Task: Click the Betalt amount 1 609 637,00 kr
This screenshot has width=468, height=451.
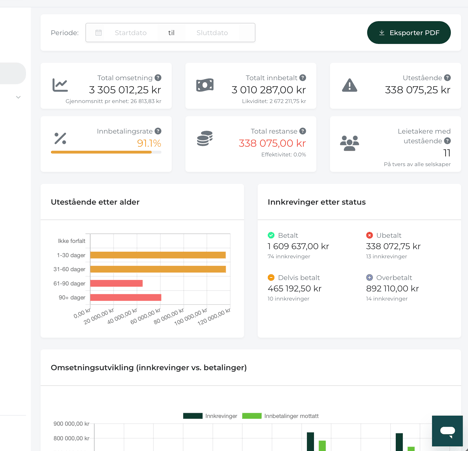Action: [x=298, y=246]
